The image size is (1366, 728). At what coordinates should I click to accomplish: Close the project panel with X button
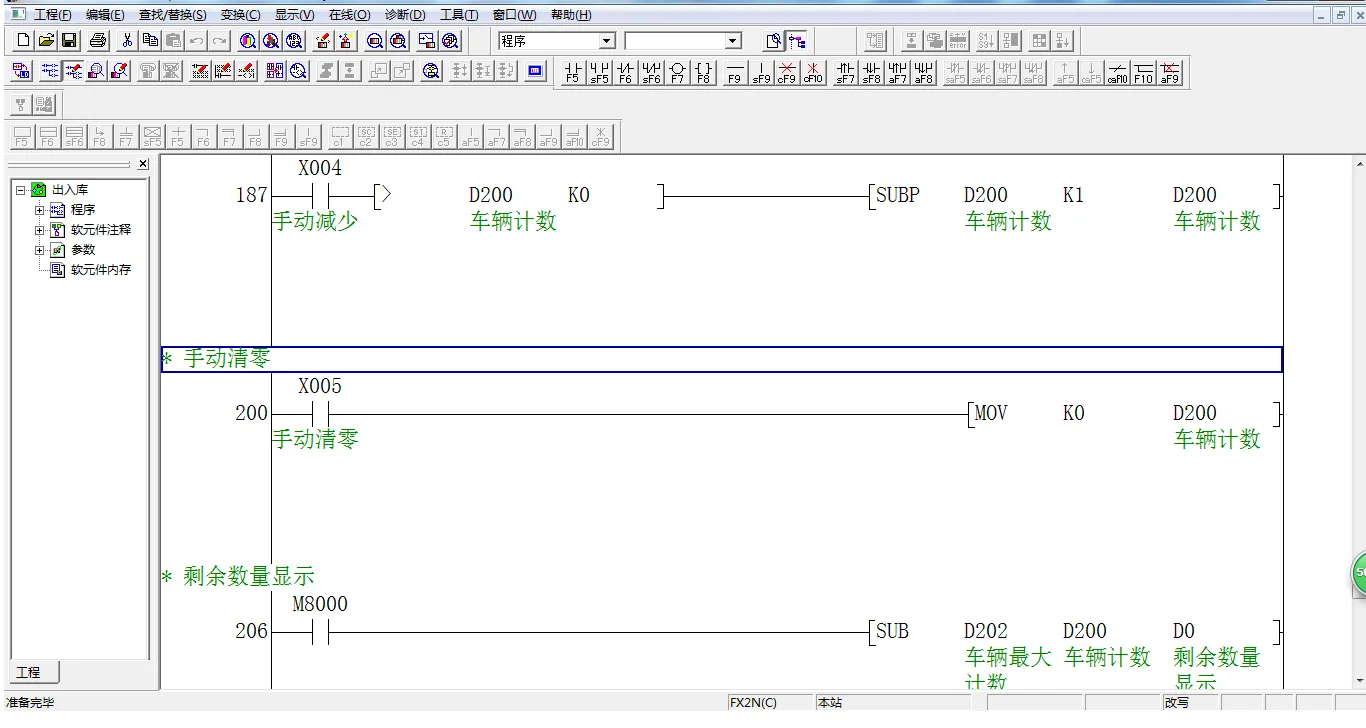142,164
